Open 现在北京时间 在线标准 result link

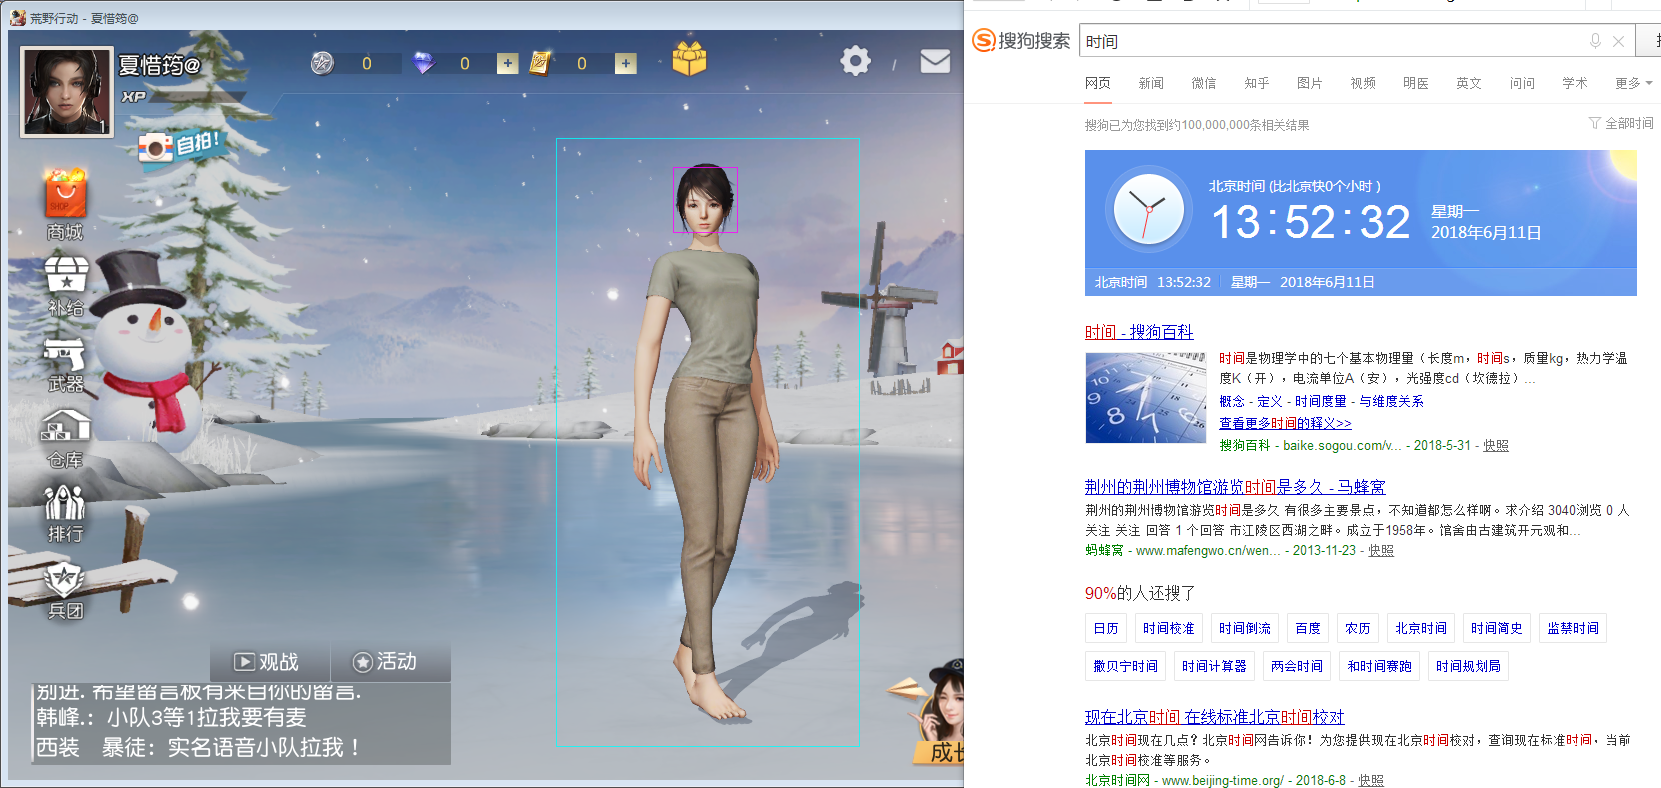pos(1215,717)
